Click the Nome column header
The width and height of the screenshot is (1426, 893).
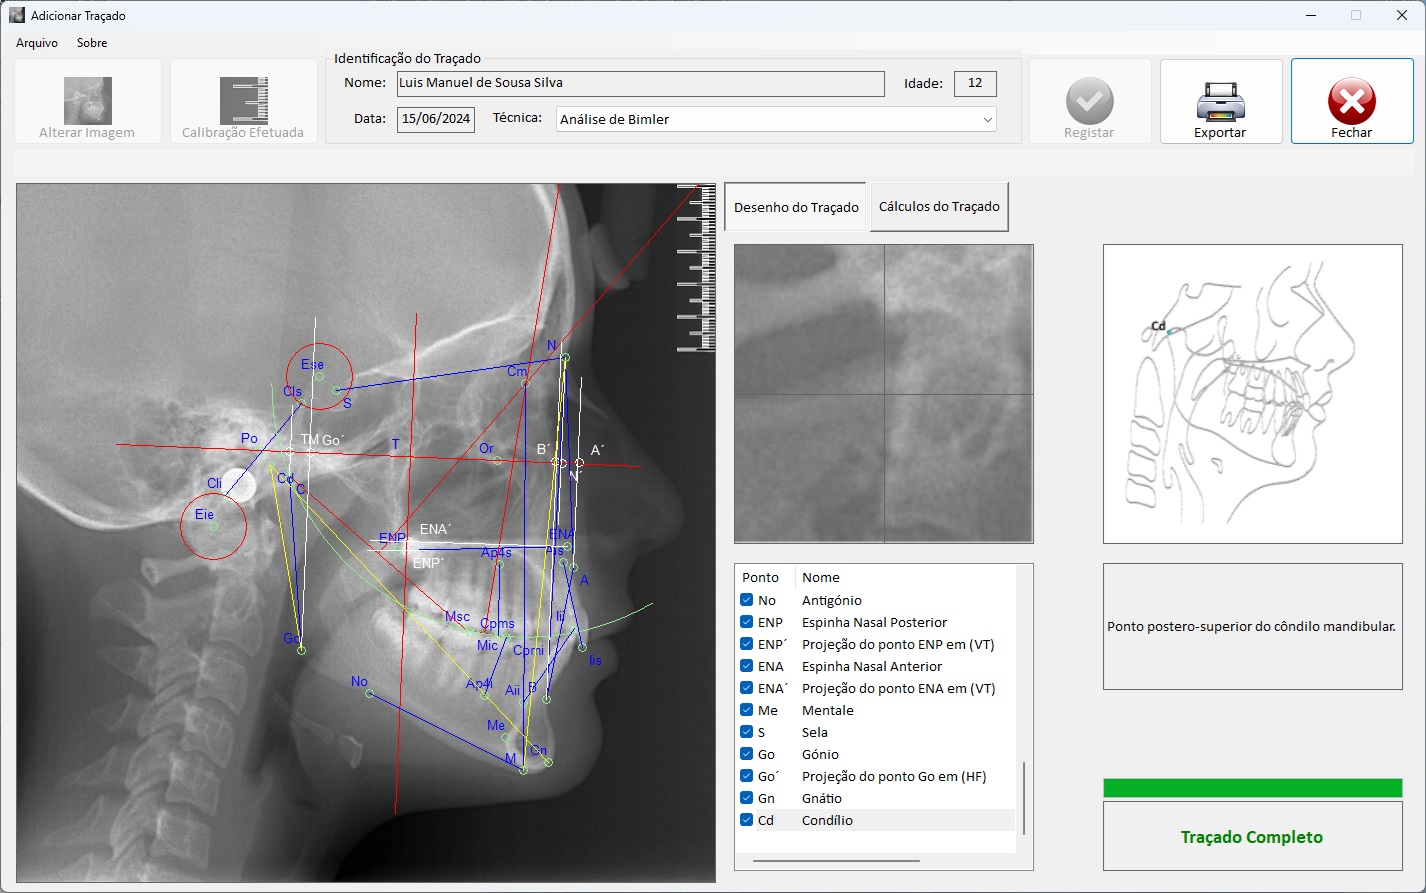click(x=821, y=578)
